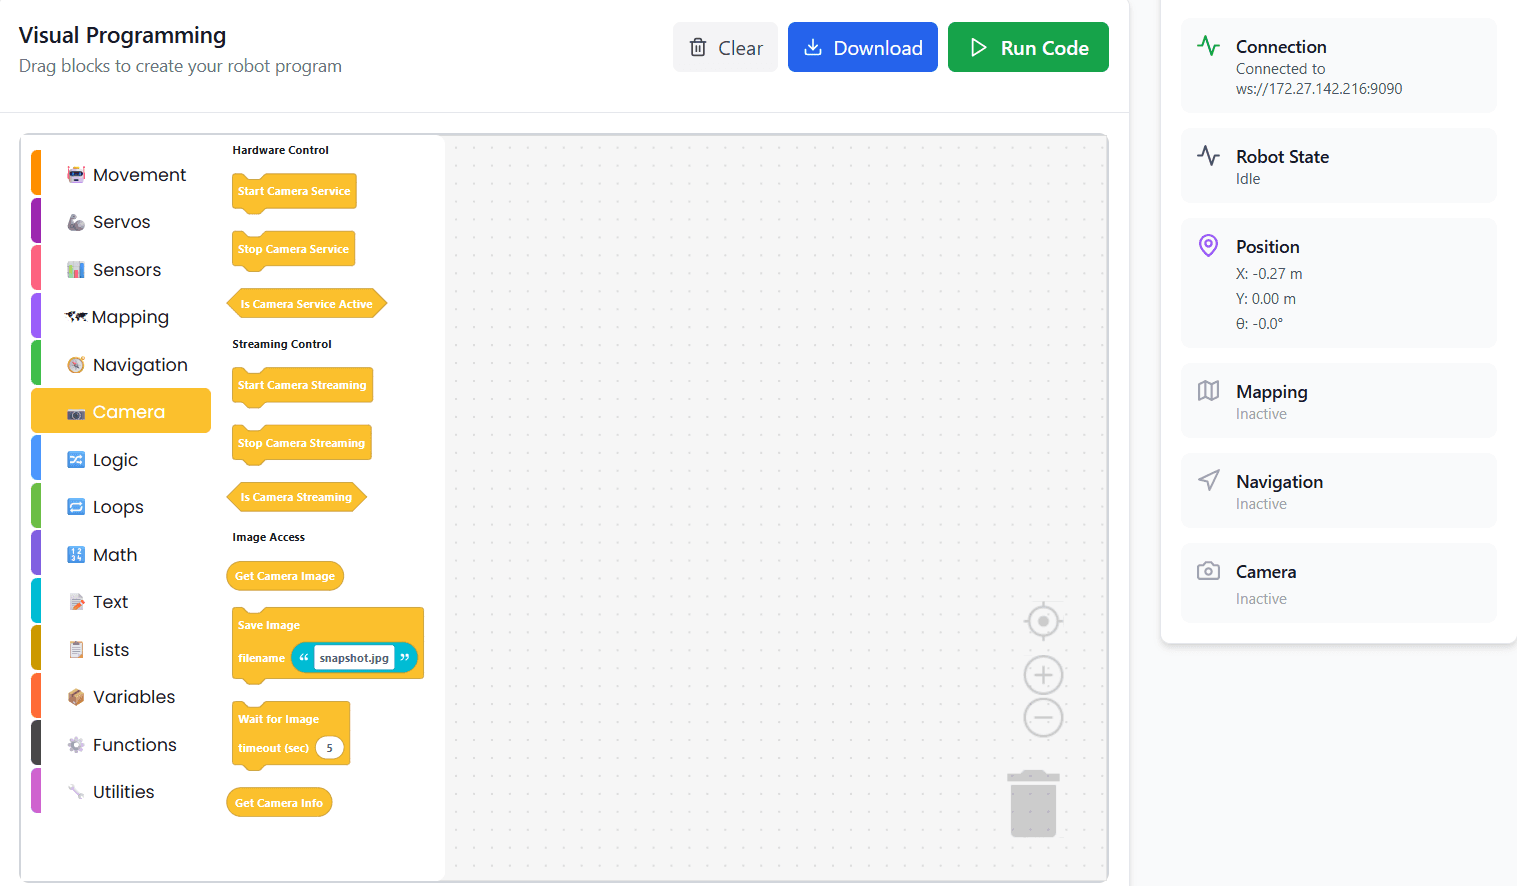
Task: Zoom in the workspace with plus icon
Action: pos(1043,675)
